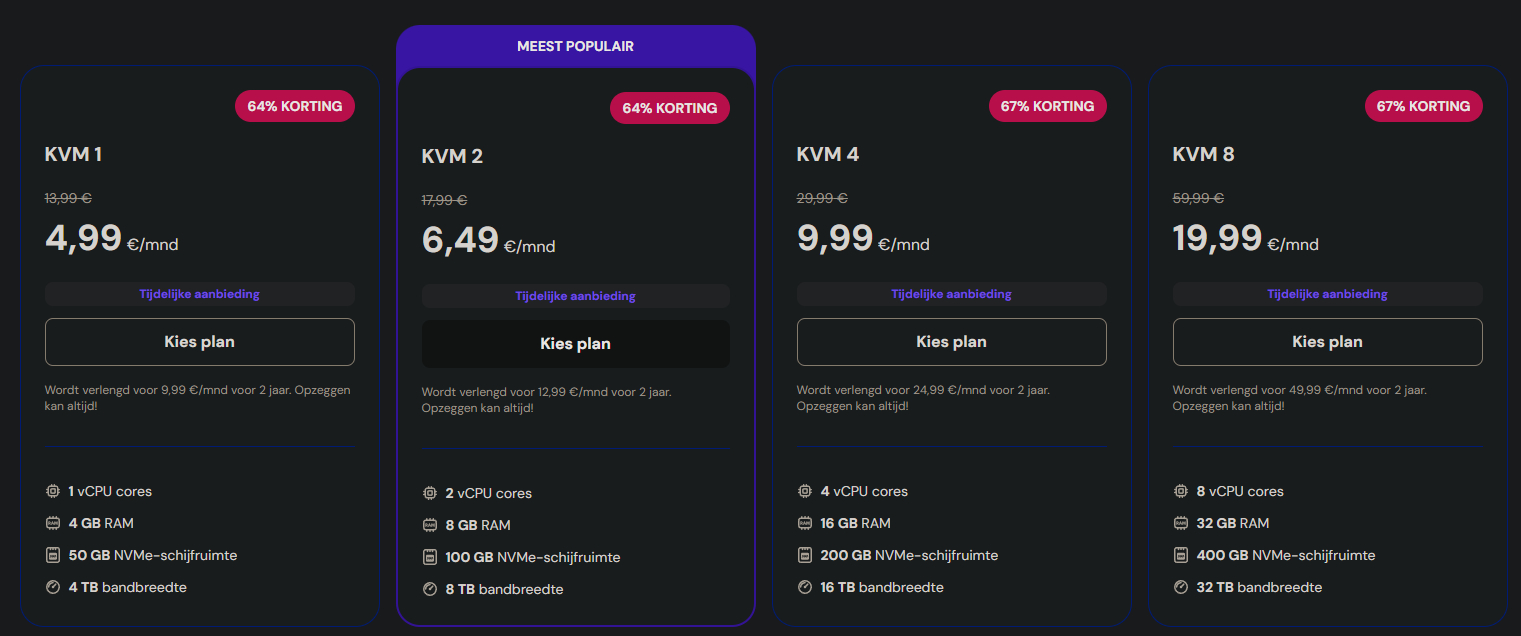This screenshot has width=1521, height=636.
Task: Click the vCPU cores icon under KVM 4
Action: 804,491
